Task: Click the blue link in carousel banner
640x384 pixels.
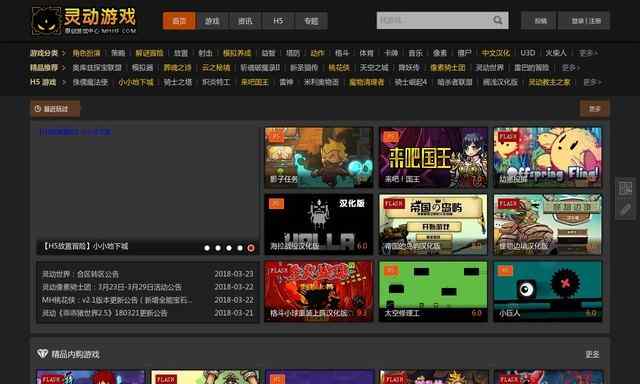Action: pos(75,132)
